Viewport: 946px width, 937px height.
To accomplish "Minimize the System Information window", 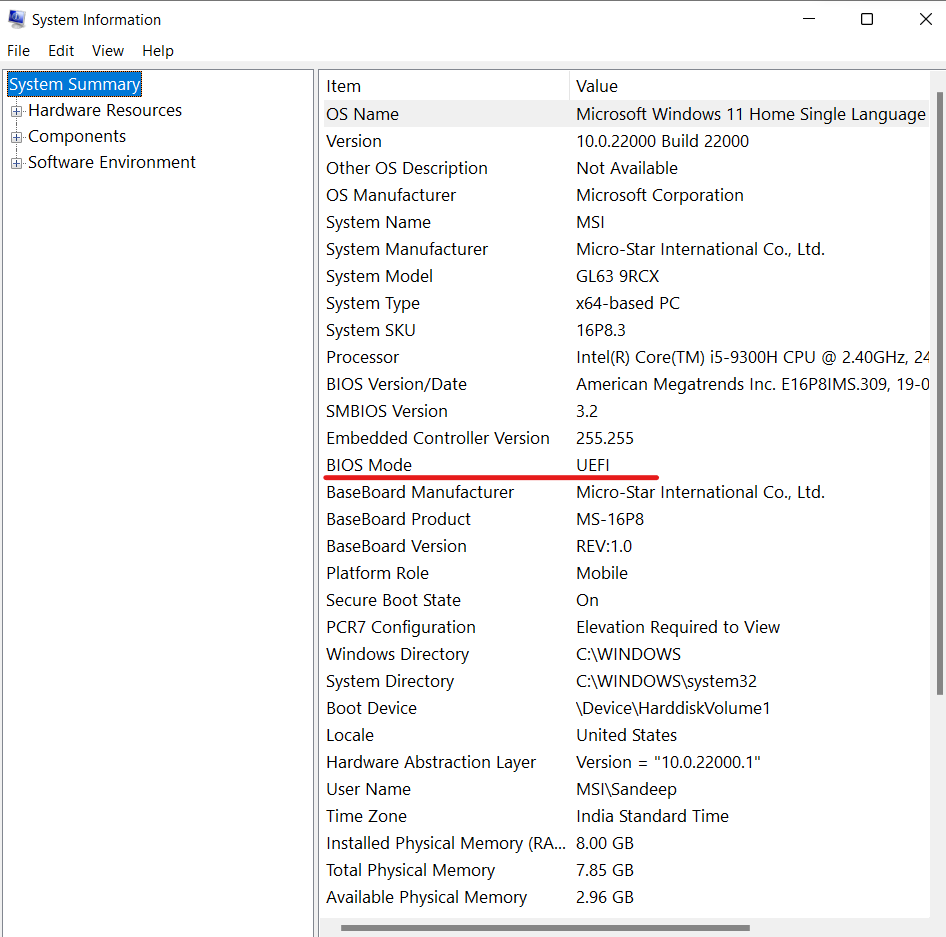I will pos(809,19).
